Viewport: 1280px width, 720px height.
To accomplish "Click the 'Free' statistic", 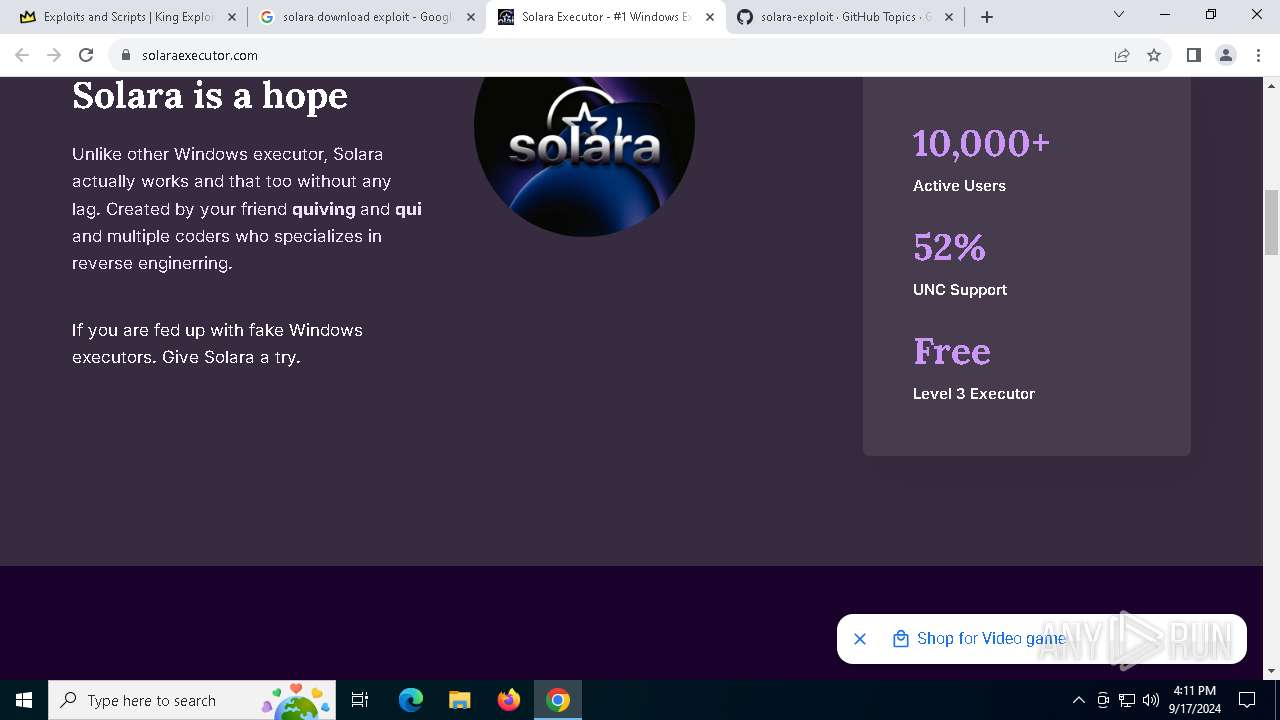I will point(952,351).
